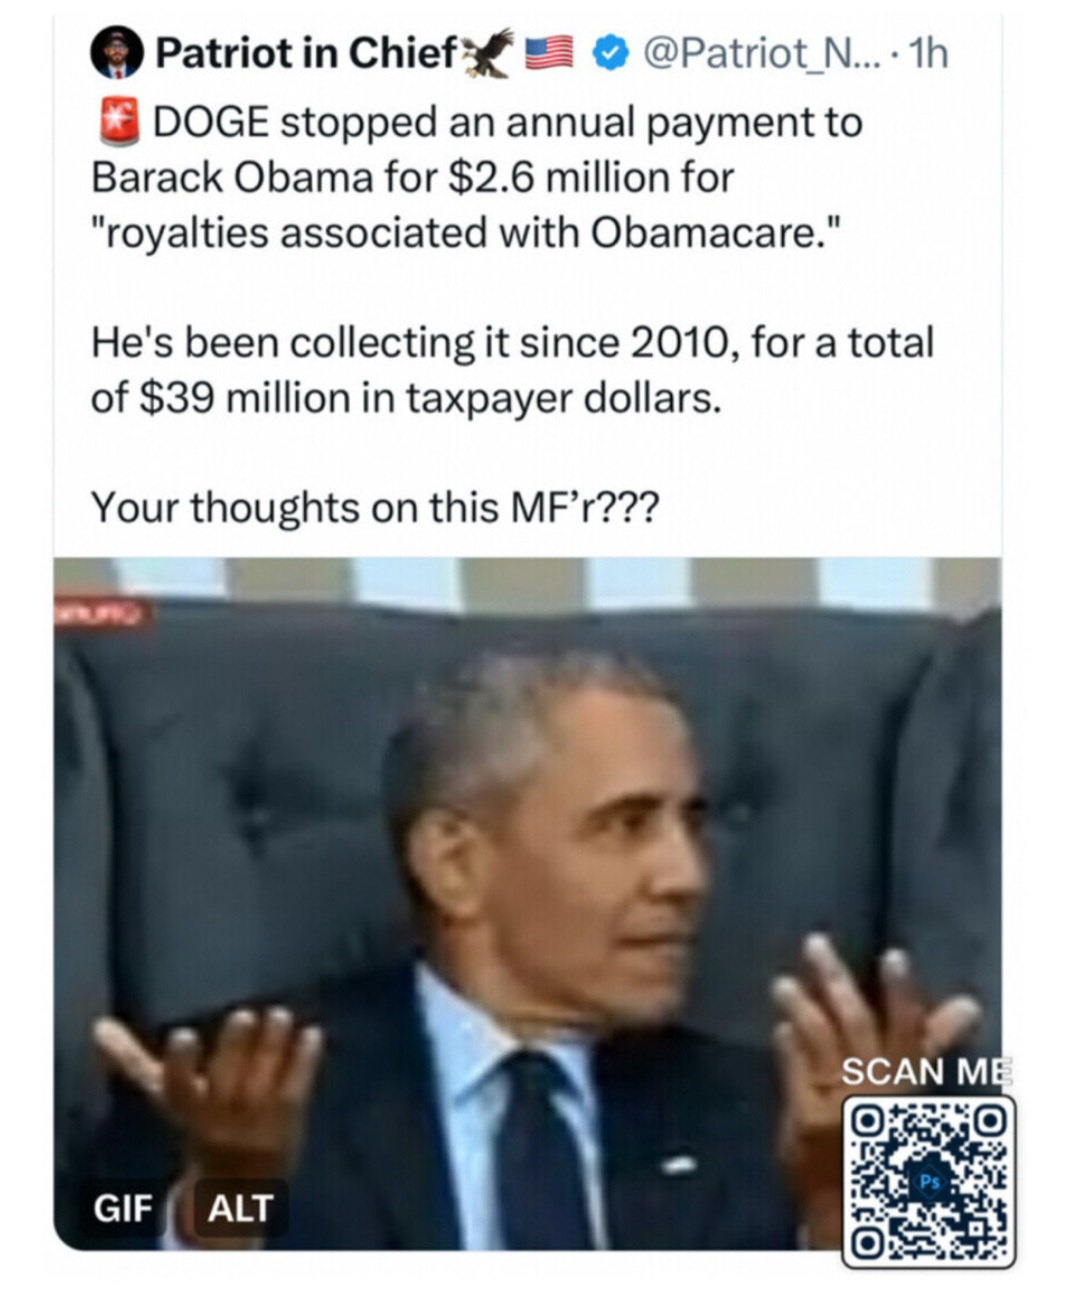Click the line mentioning $39 million
The height and width of the screenshot is (1308, 1080).
406,398
